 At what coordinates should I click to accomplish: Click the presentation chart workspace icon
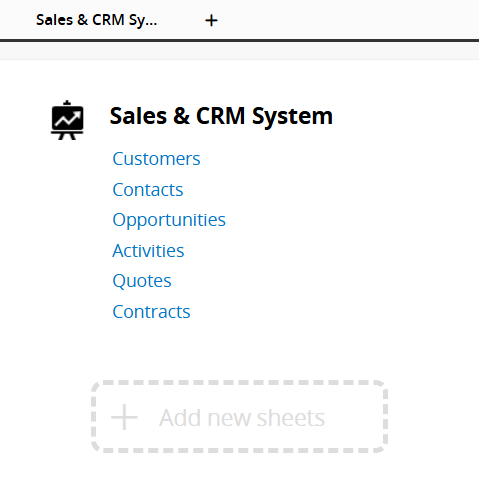[x=67, y=120]
